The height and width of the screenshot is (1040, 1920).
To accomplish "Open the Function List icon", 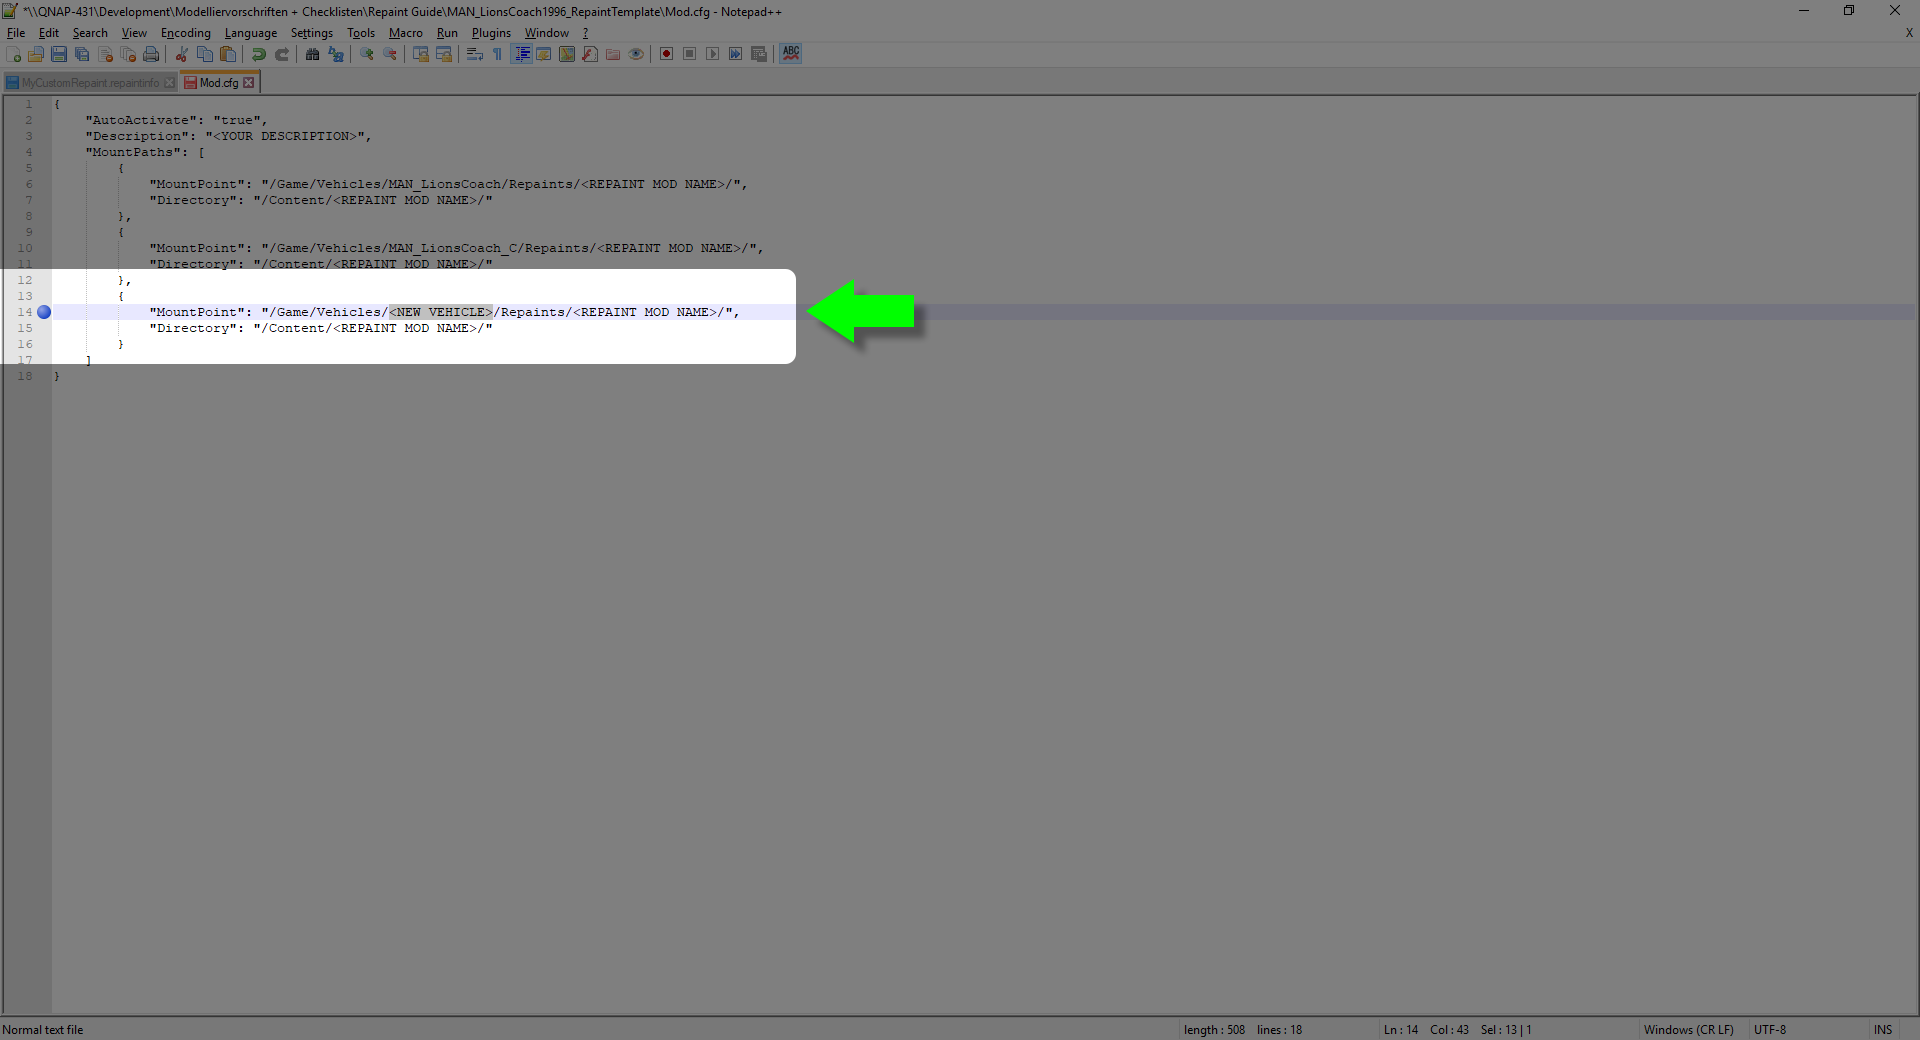I will [x=590, y=54].
